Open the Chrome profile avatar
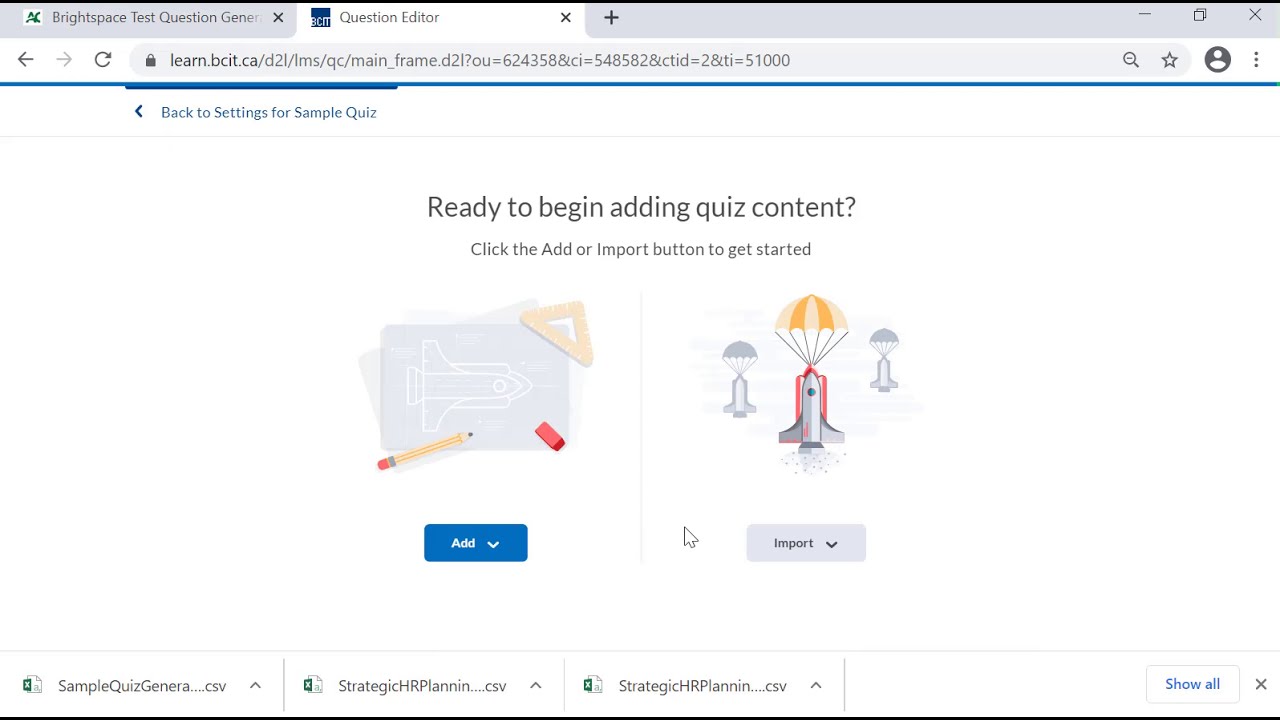This screenshot has width=1280, height=720. [x=1218, y=60]
